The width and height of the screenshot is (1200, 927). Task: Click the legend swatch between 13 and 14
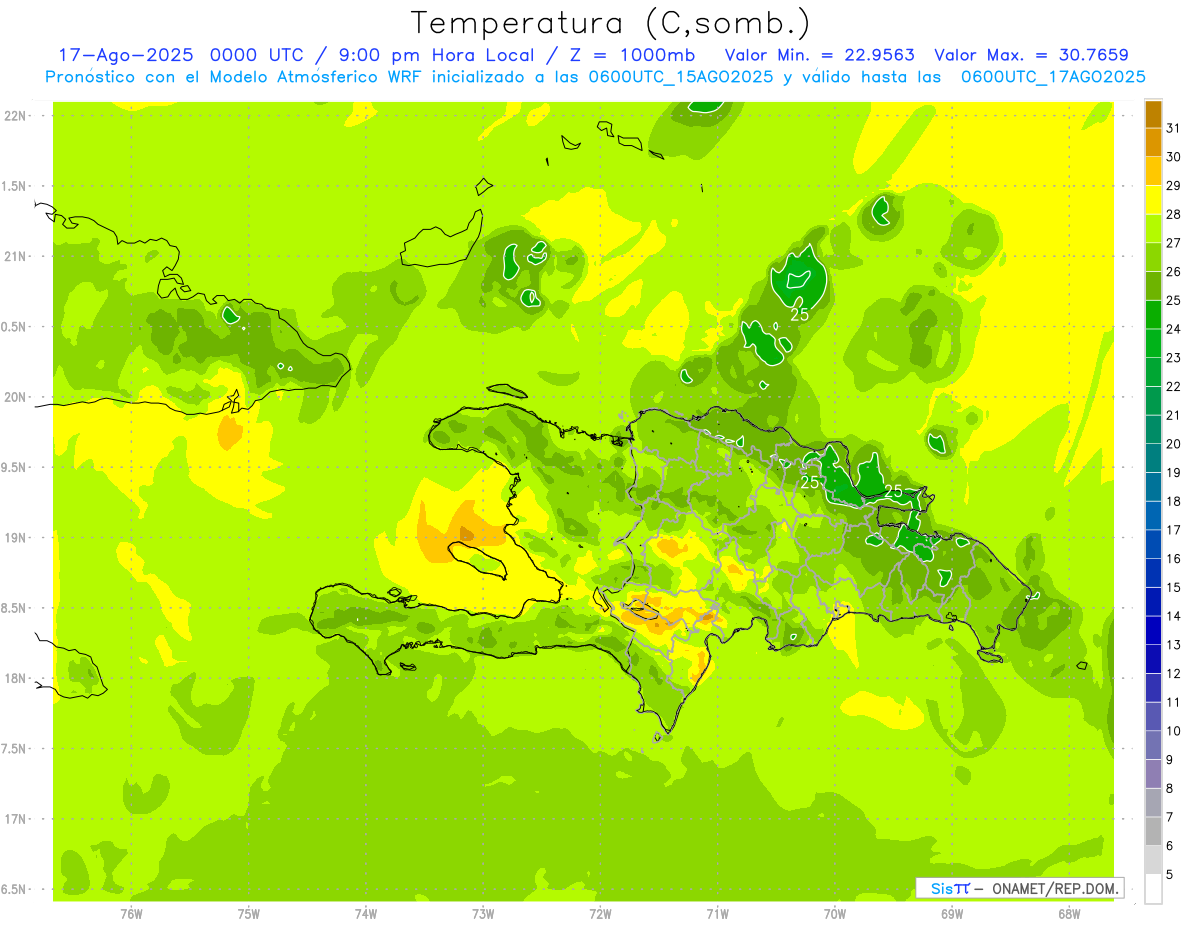point(1153,630)
